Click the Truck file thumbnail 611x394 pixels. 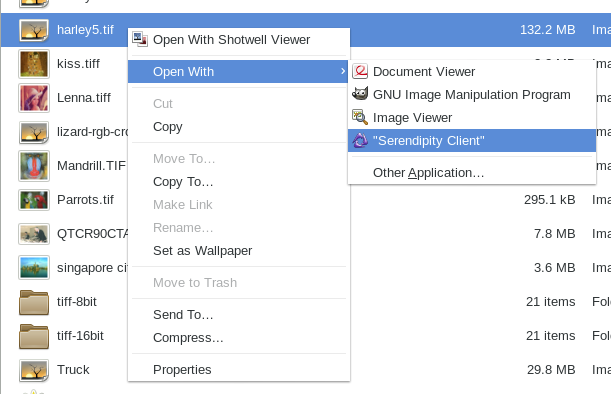(34, 370)
